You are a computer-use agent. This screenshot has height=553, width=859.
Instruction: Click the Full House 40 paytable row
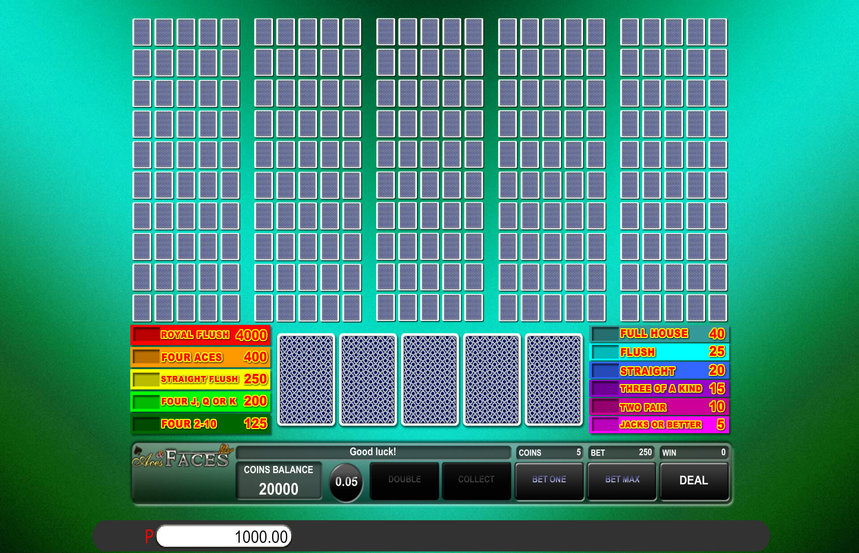(x=660, y=334)
